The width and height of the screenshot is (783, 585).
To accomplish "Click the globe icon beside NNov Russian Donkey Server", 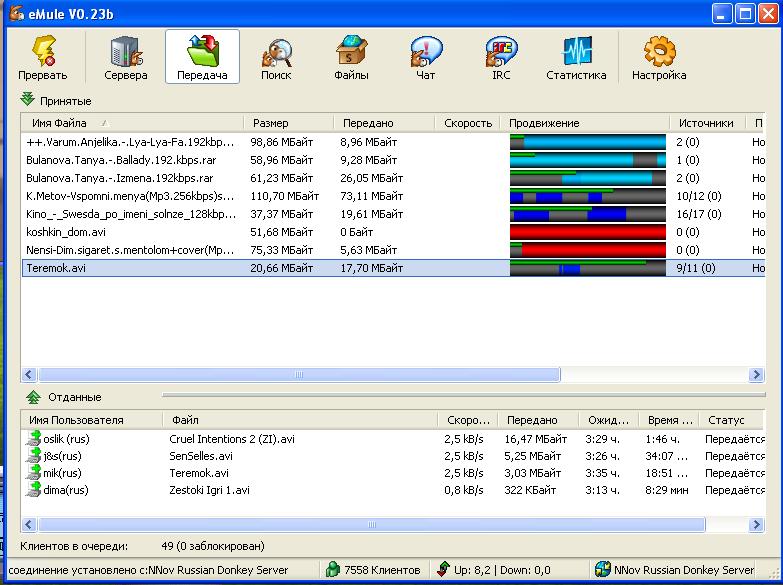I will click(603, 569).
